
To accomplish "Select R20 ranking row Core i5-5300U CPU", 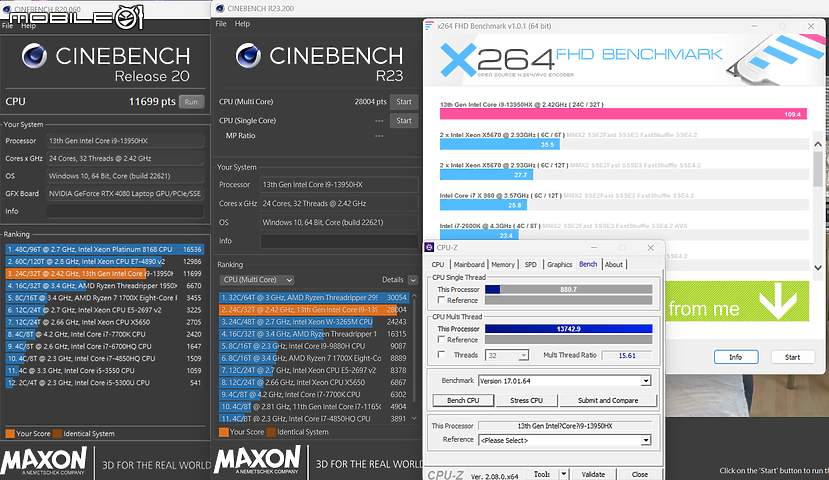I will point(104,383).
